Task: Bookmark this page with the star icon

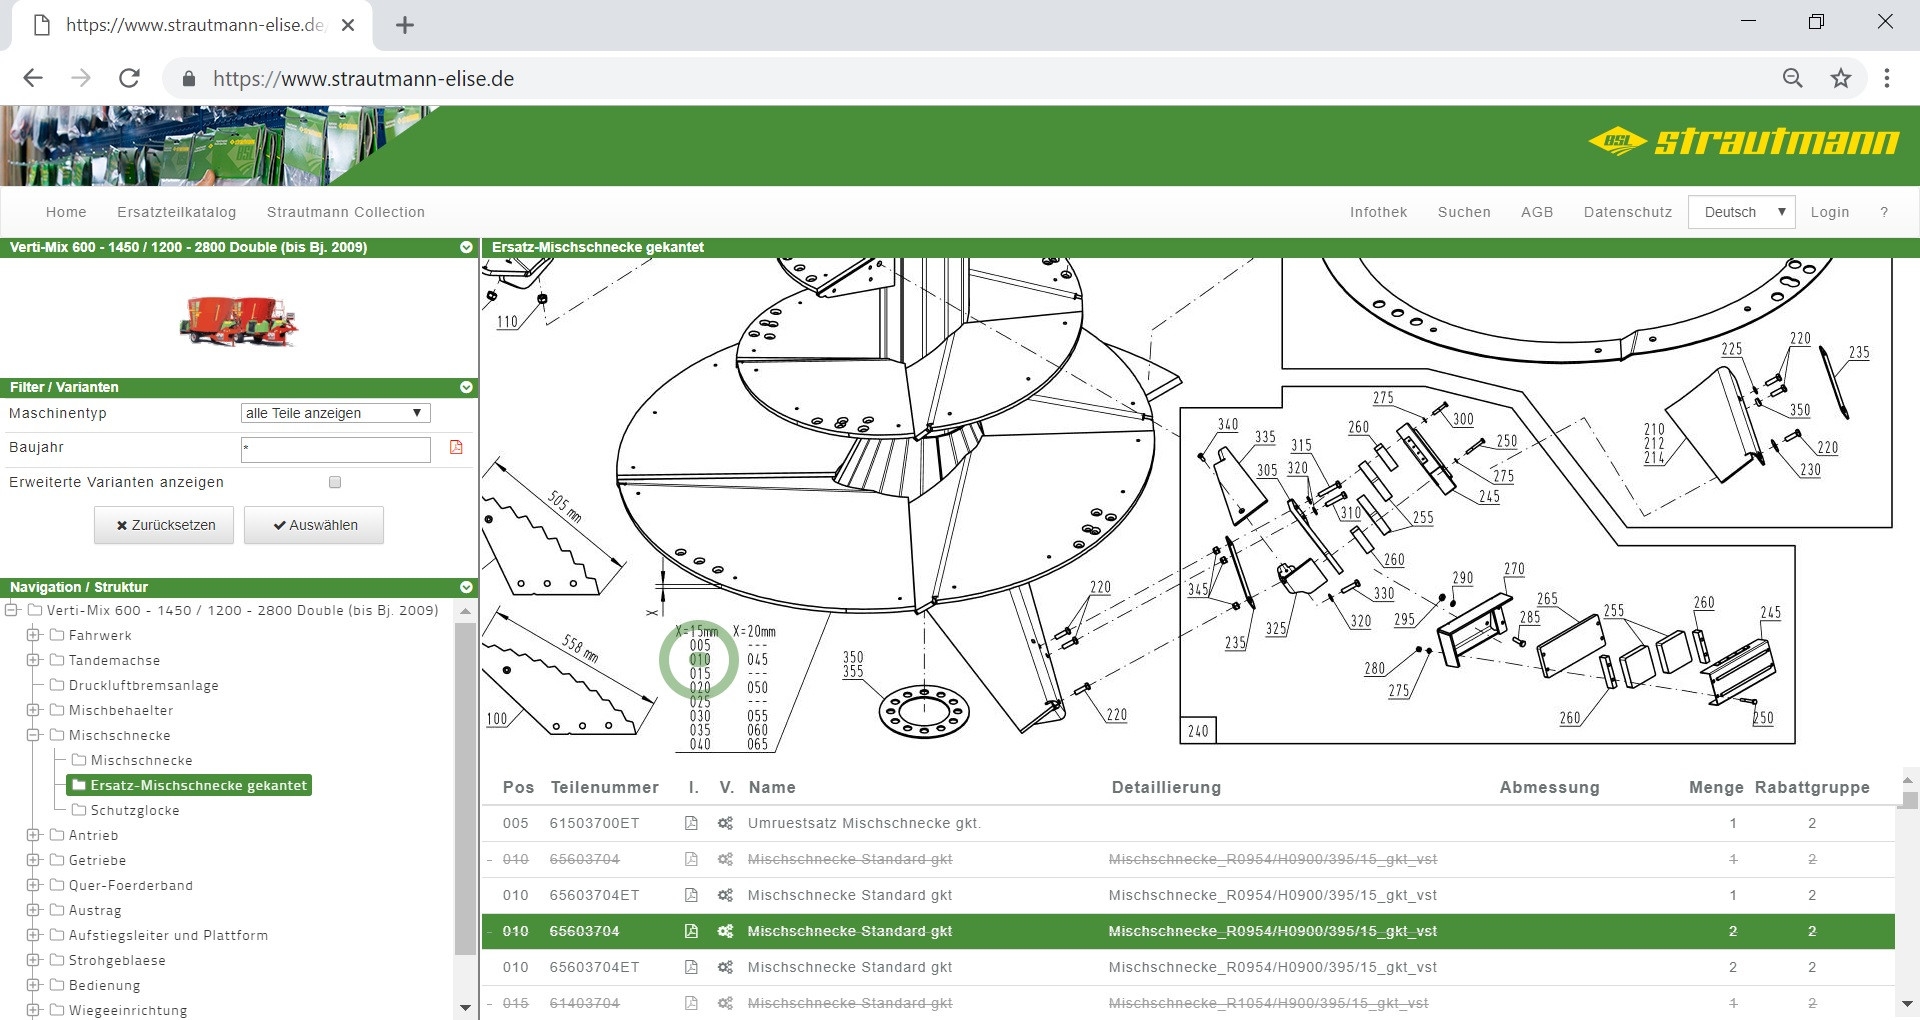Action: pos(1841,78)
